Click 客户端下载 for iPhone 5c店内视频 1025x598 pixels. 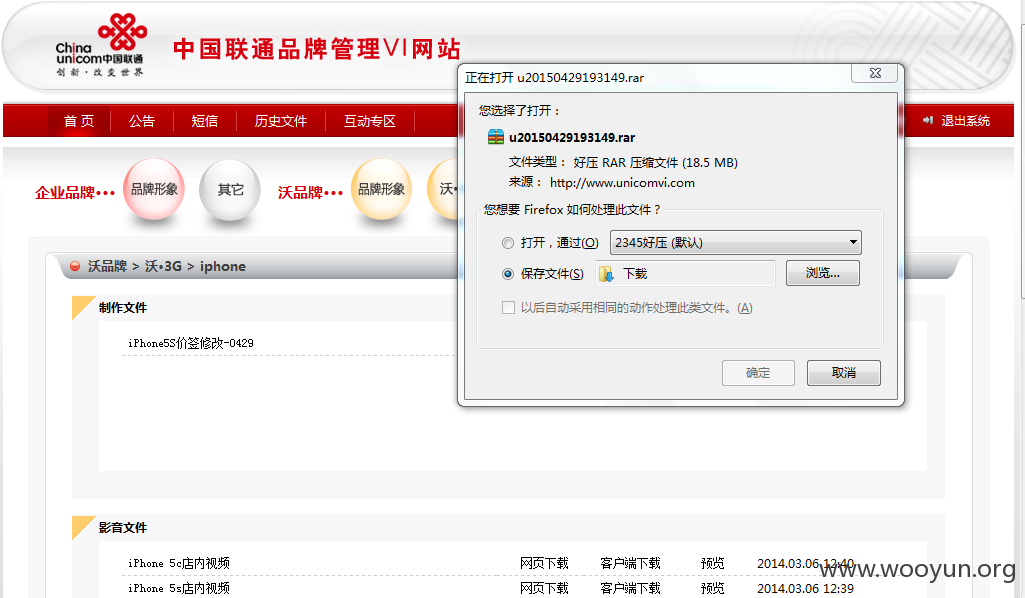(630, 563)
